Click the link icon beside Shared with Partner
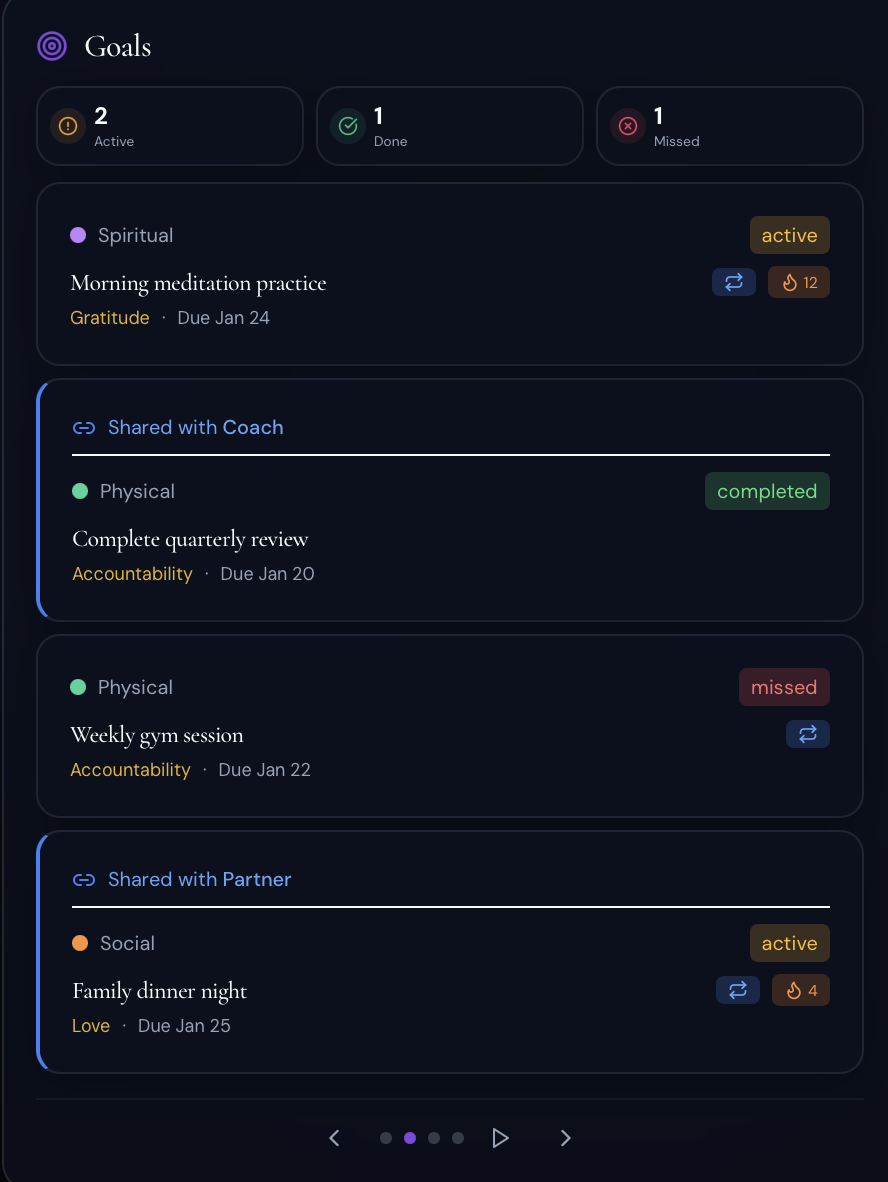This screenshot has height=1182, width=888. 84,880
